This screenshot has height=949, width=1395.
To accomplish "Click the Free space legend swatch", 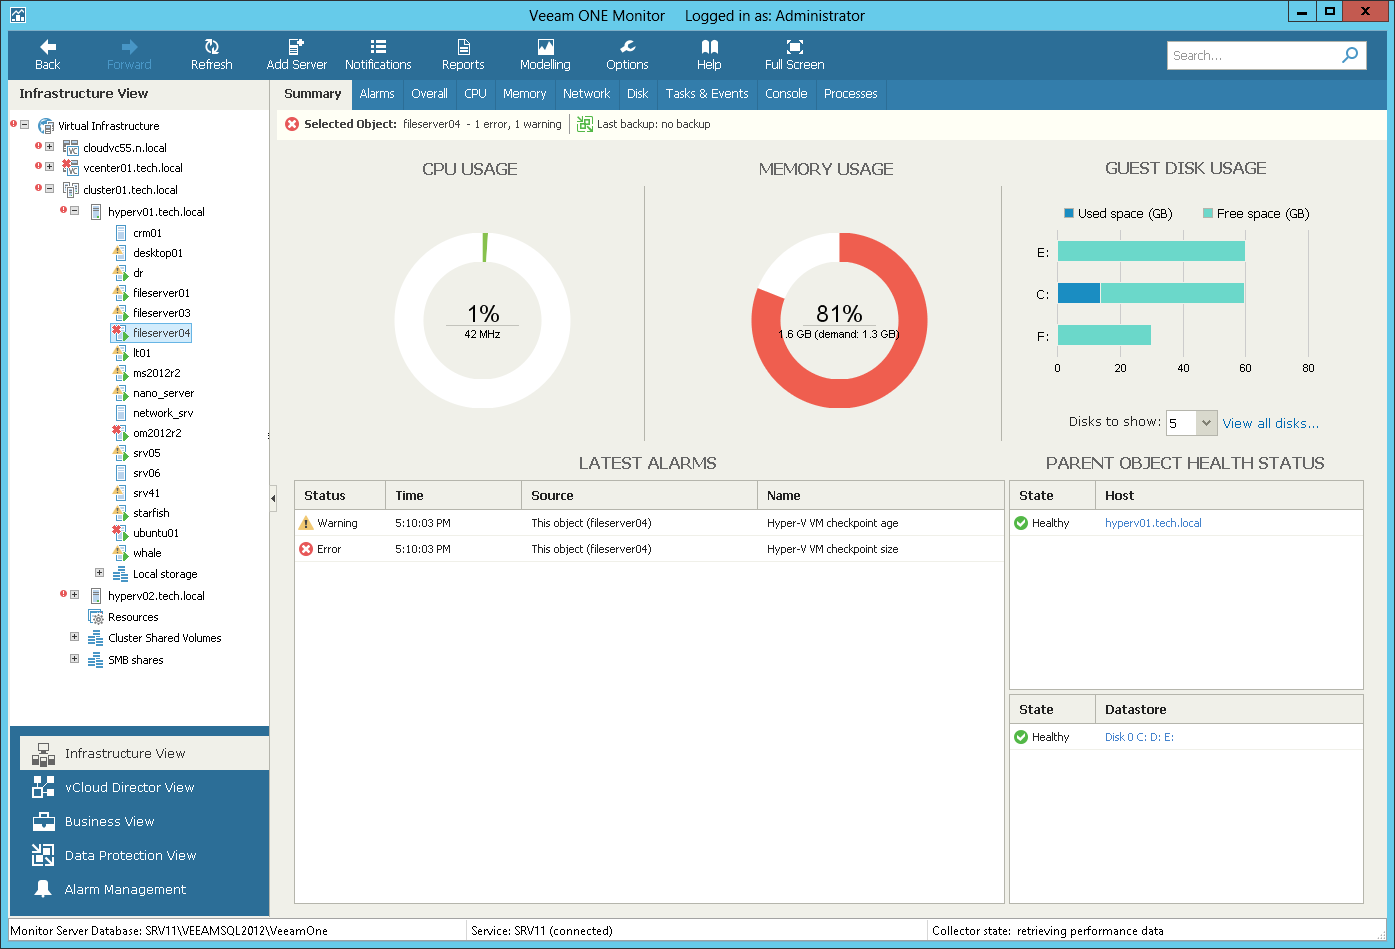I will (x=1208, y=213).
